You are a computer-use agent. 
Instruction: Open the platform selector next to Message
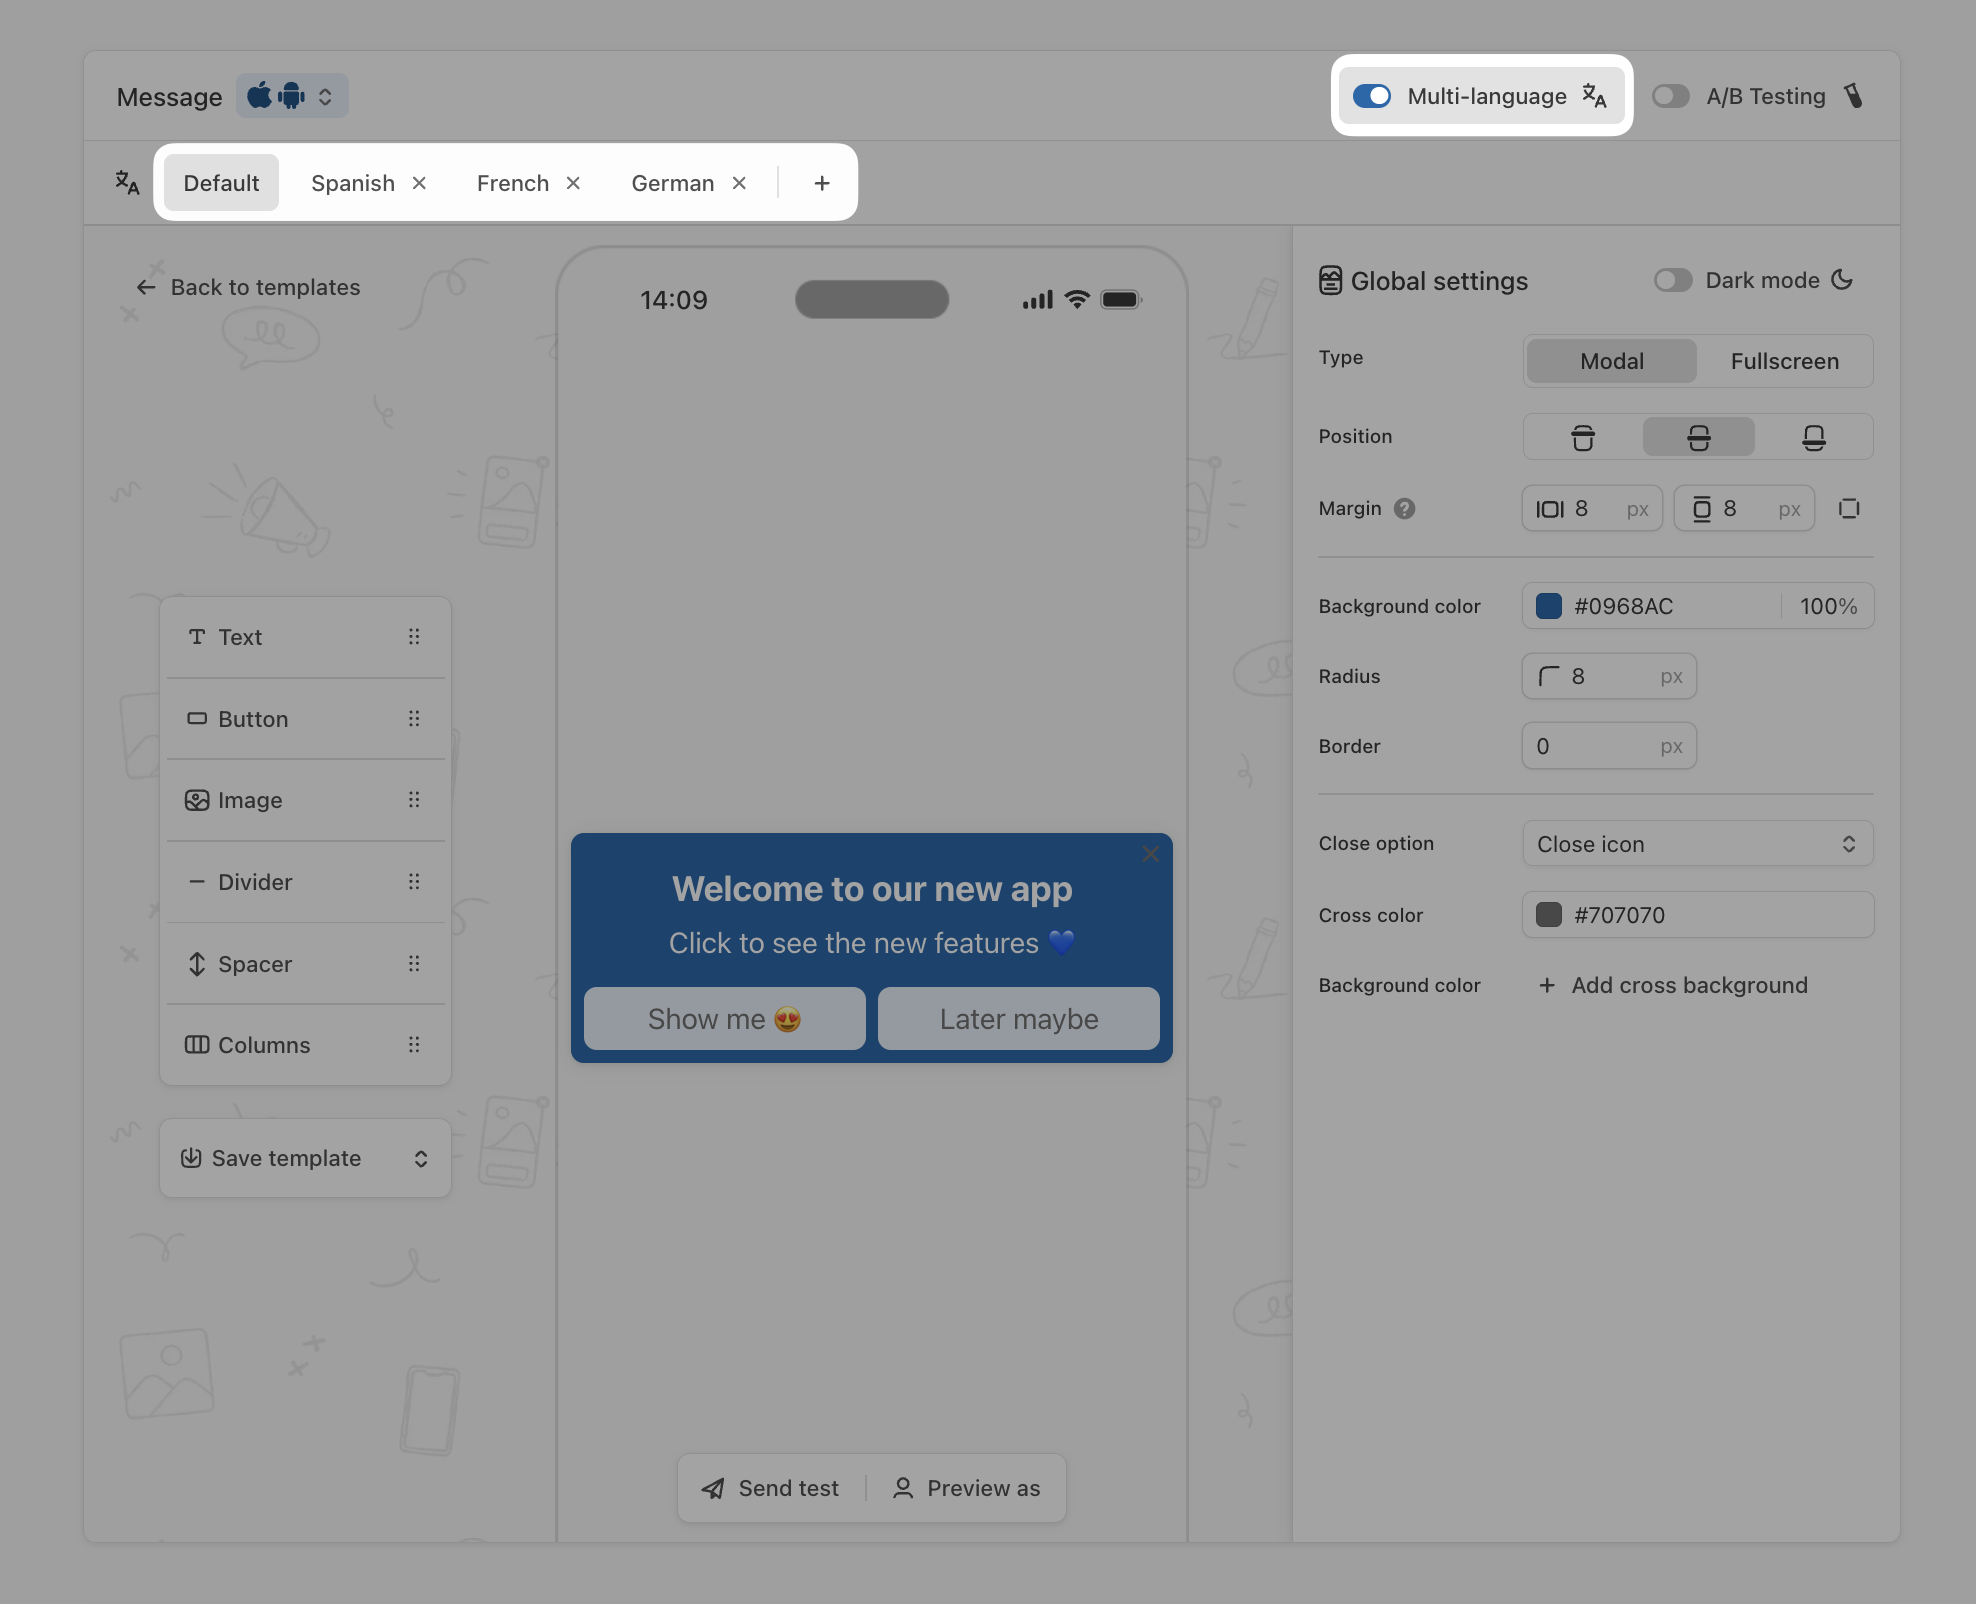[x=292, y=96]
